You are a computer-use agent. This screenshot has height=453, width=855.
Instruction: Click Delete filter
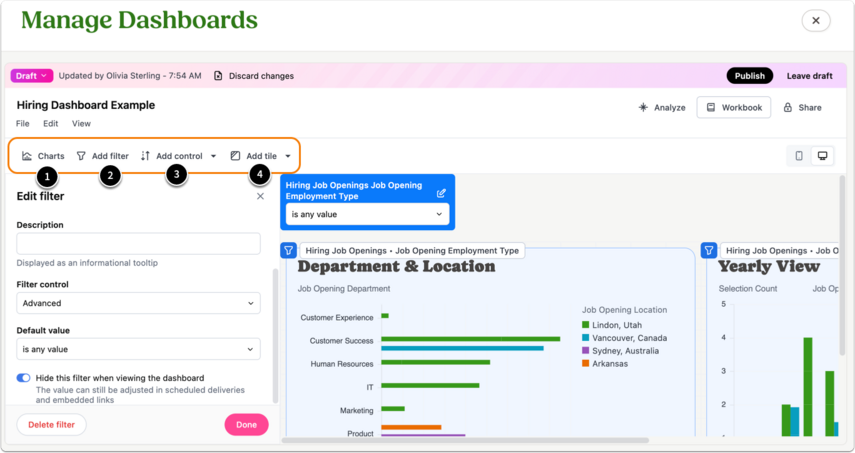(51, 425)
